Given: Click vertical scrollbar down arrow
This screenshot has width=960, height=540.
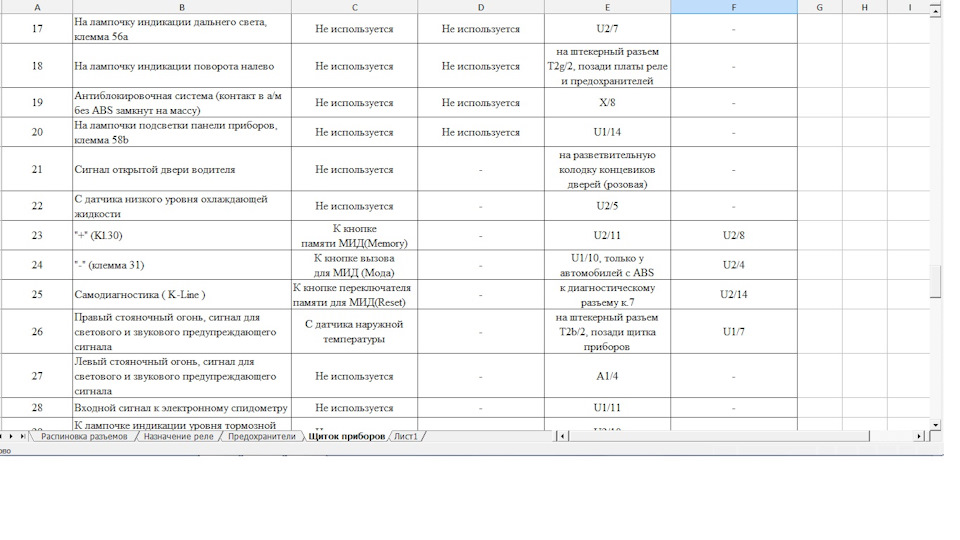Looking at the screenshot, I should click(935, 424).
